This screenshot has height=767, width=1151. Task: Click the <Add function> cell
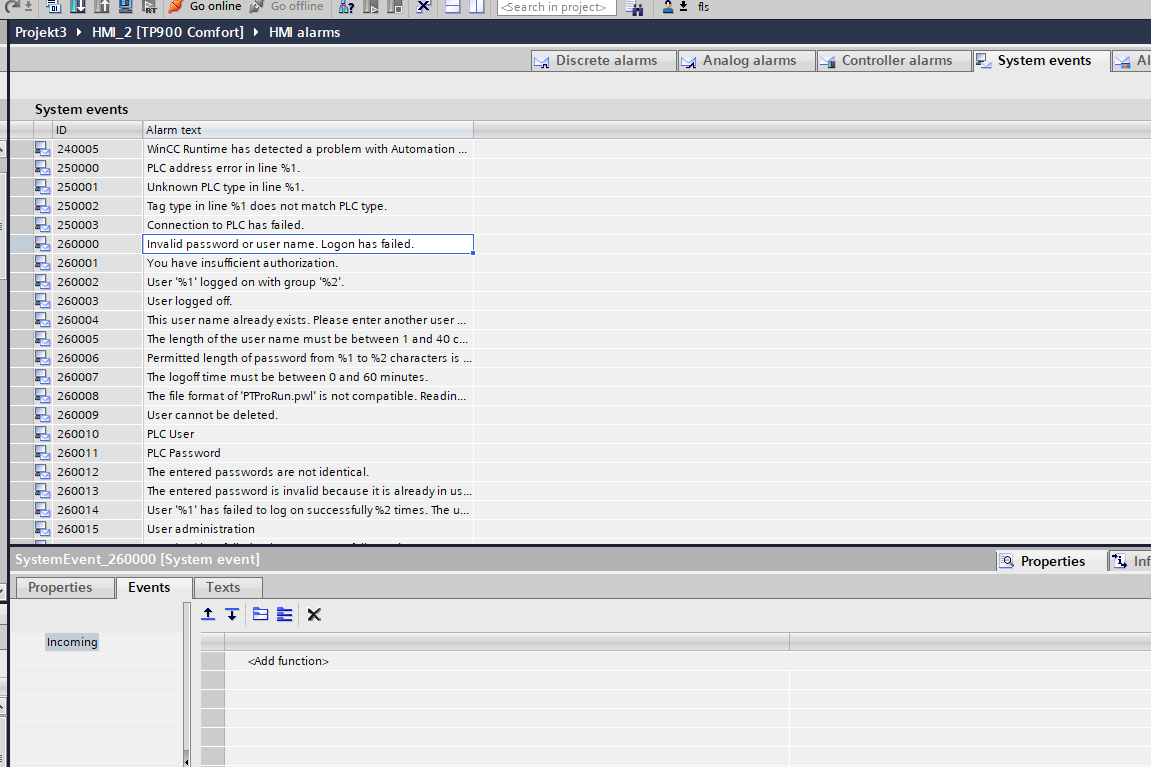[x=506, y=661]
